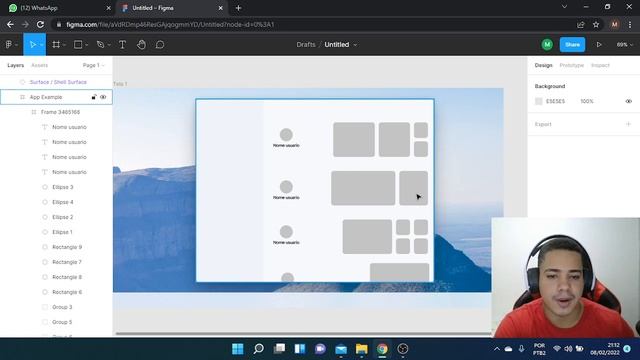Reload the Figma page
This screenshot has width=640, height=360.
[40, 24]
